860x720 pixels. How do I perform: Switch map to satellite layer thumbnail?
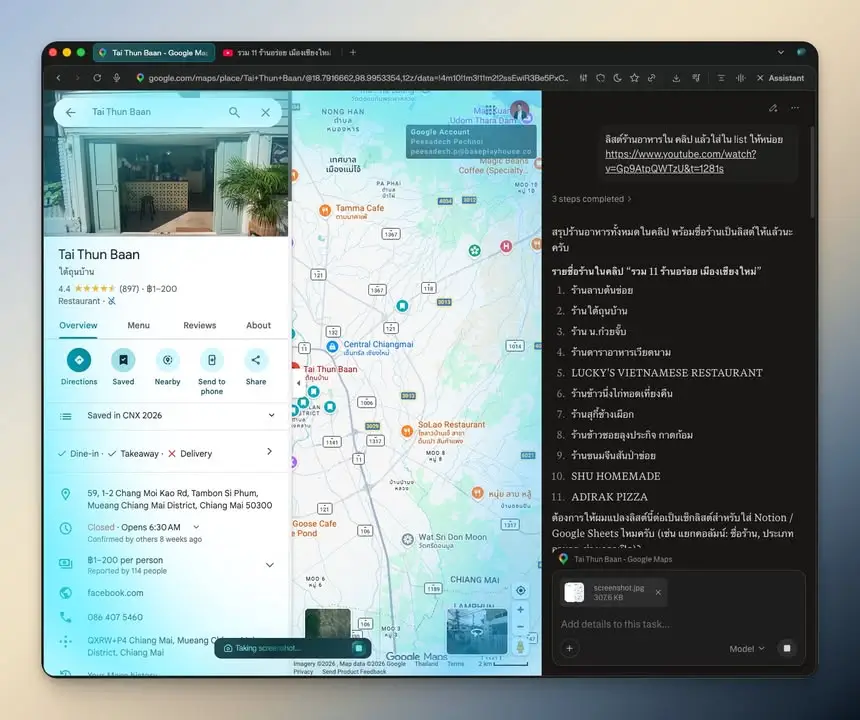327,623
